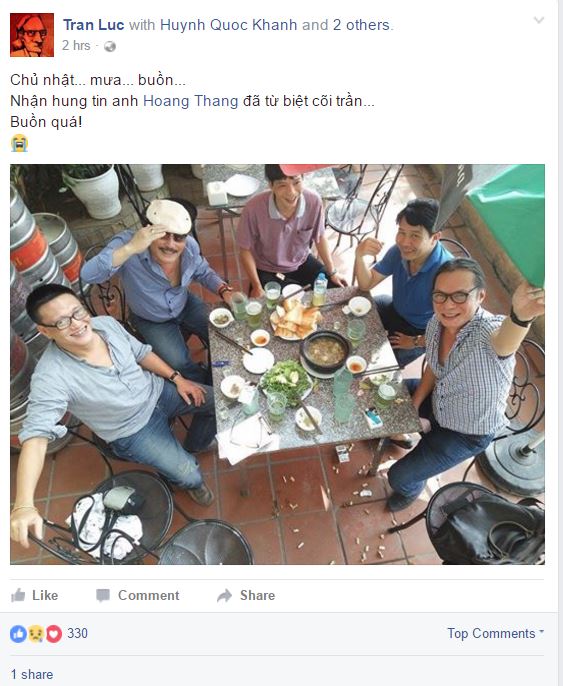
Task: Open the group dining photo
Action: coord(277,364)
